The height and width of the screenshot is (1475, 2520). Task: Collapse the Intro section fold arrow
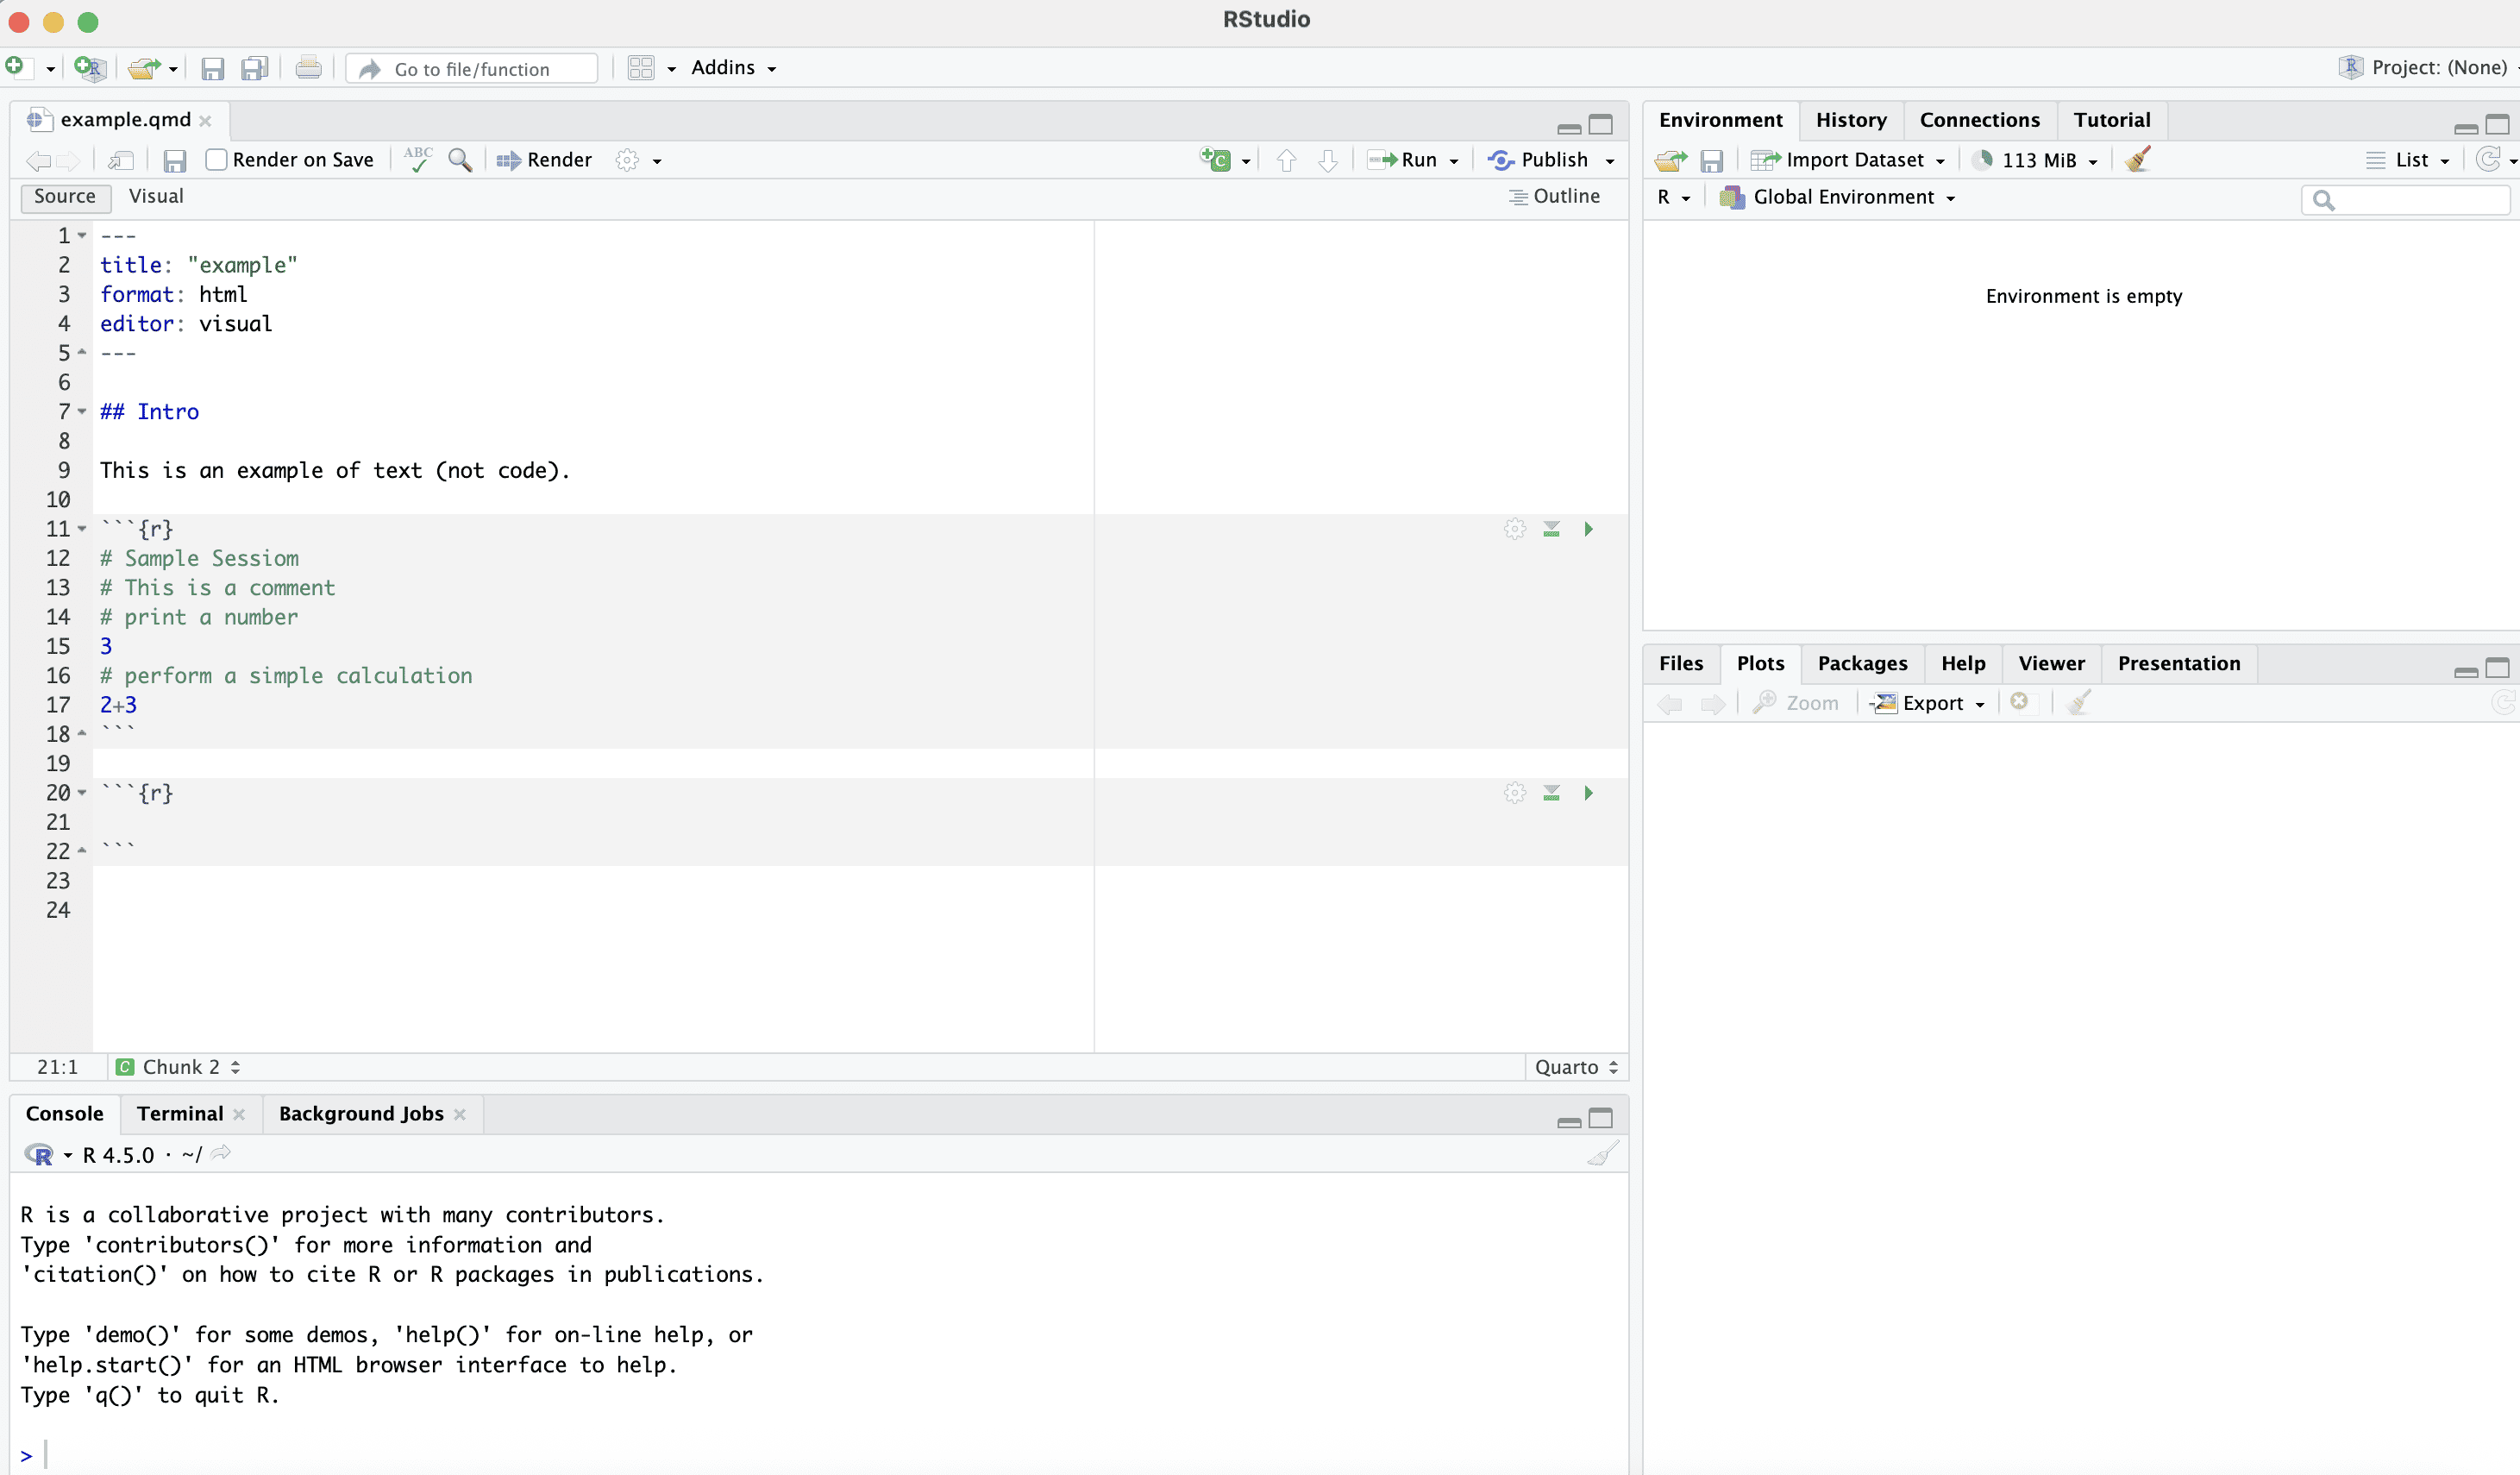tap(82, 411)
